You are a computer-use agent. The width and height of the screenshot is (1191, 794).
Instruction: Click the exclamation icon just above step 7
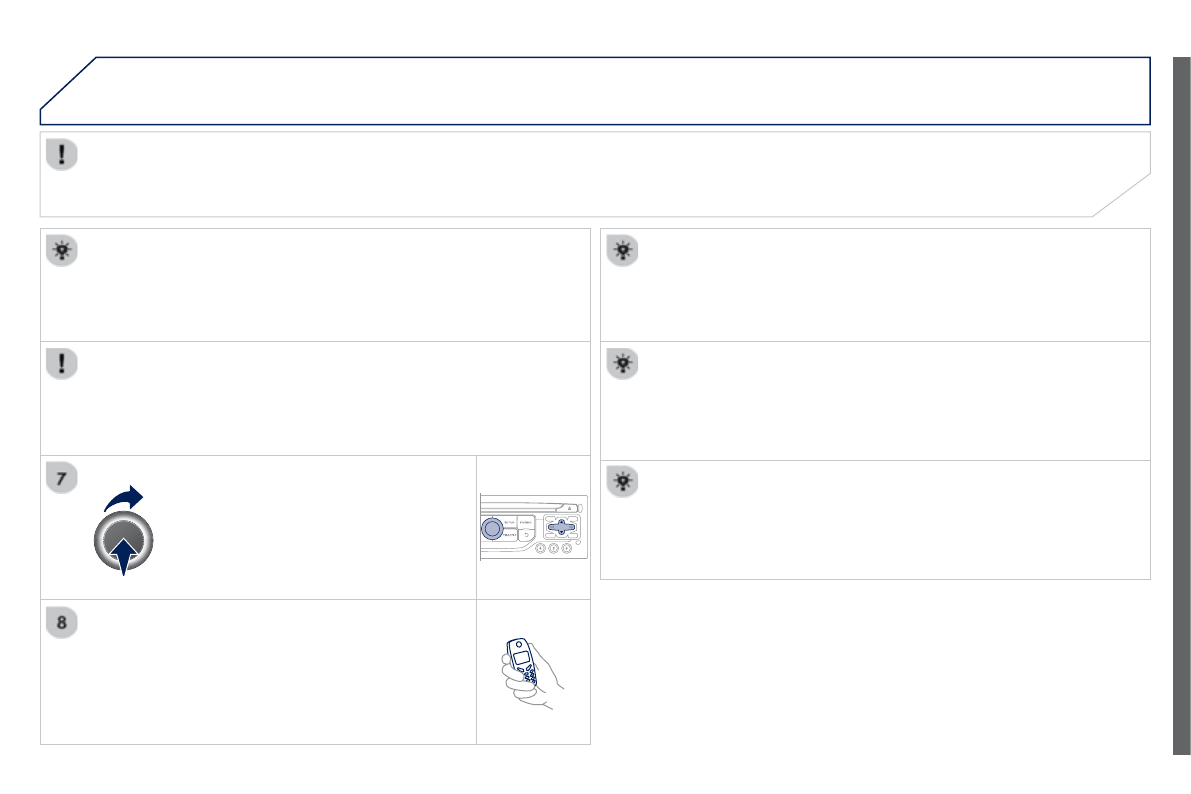[x=61, y=364]
